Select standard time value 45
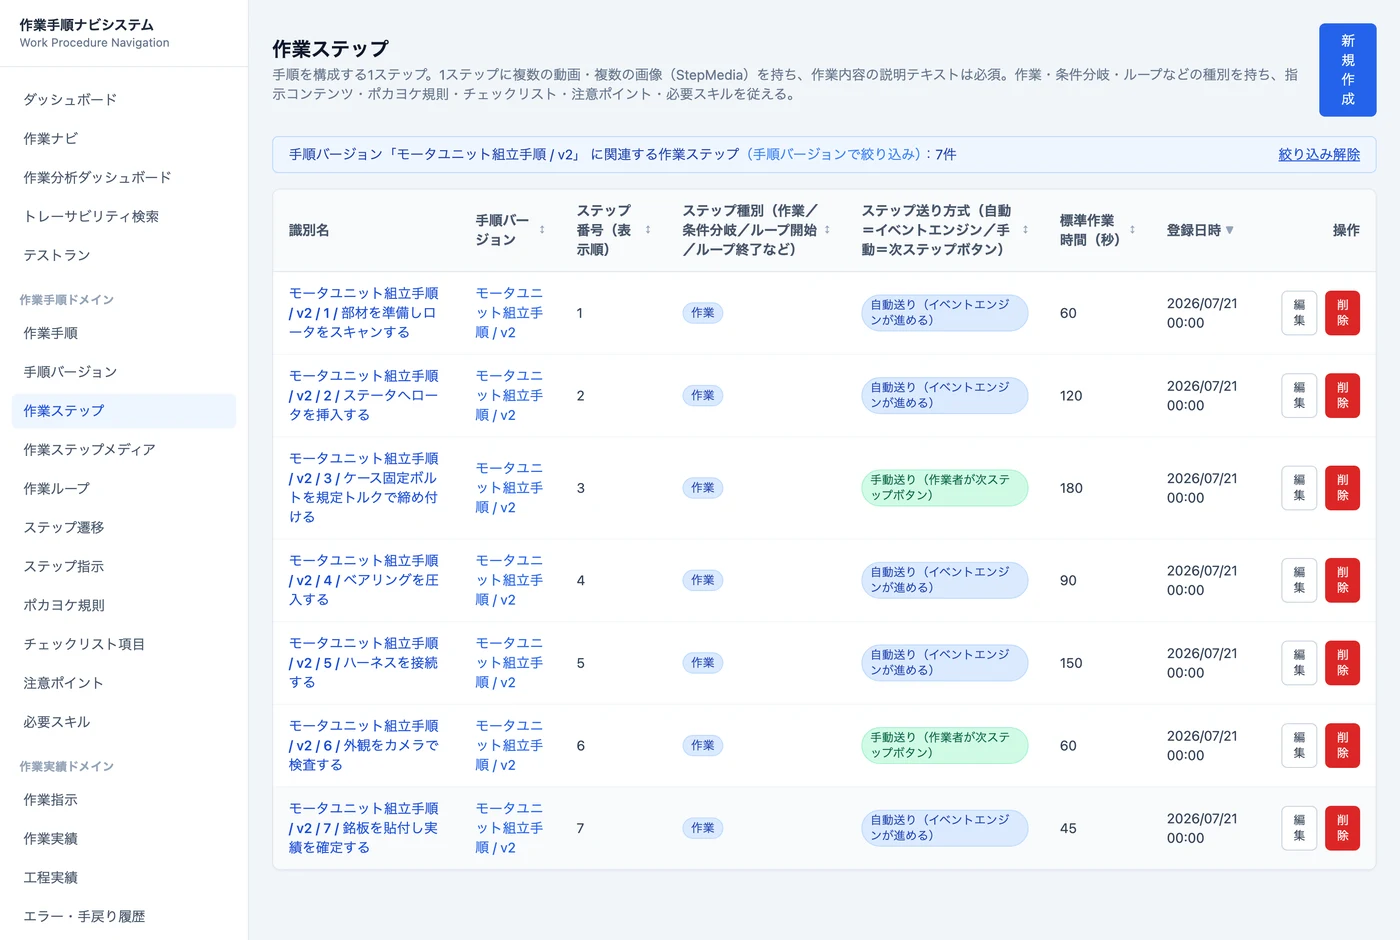 tap(1068, 828)
